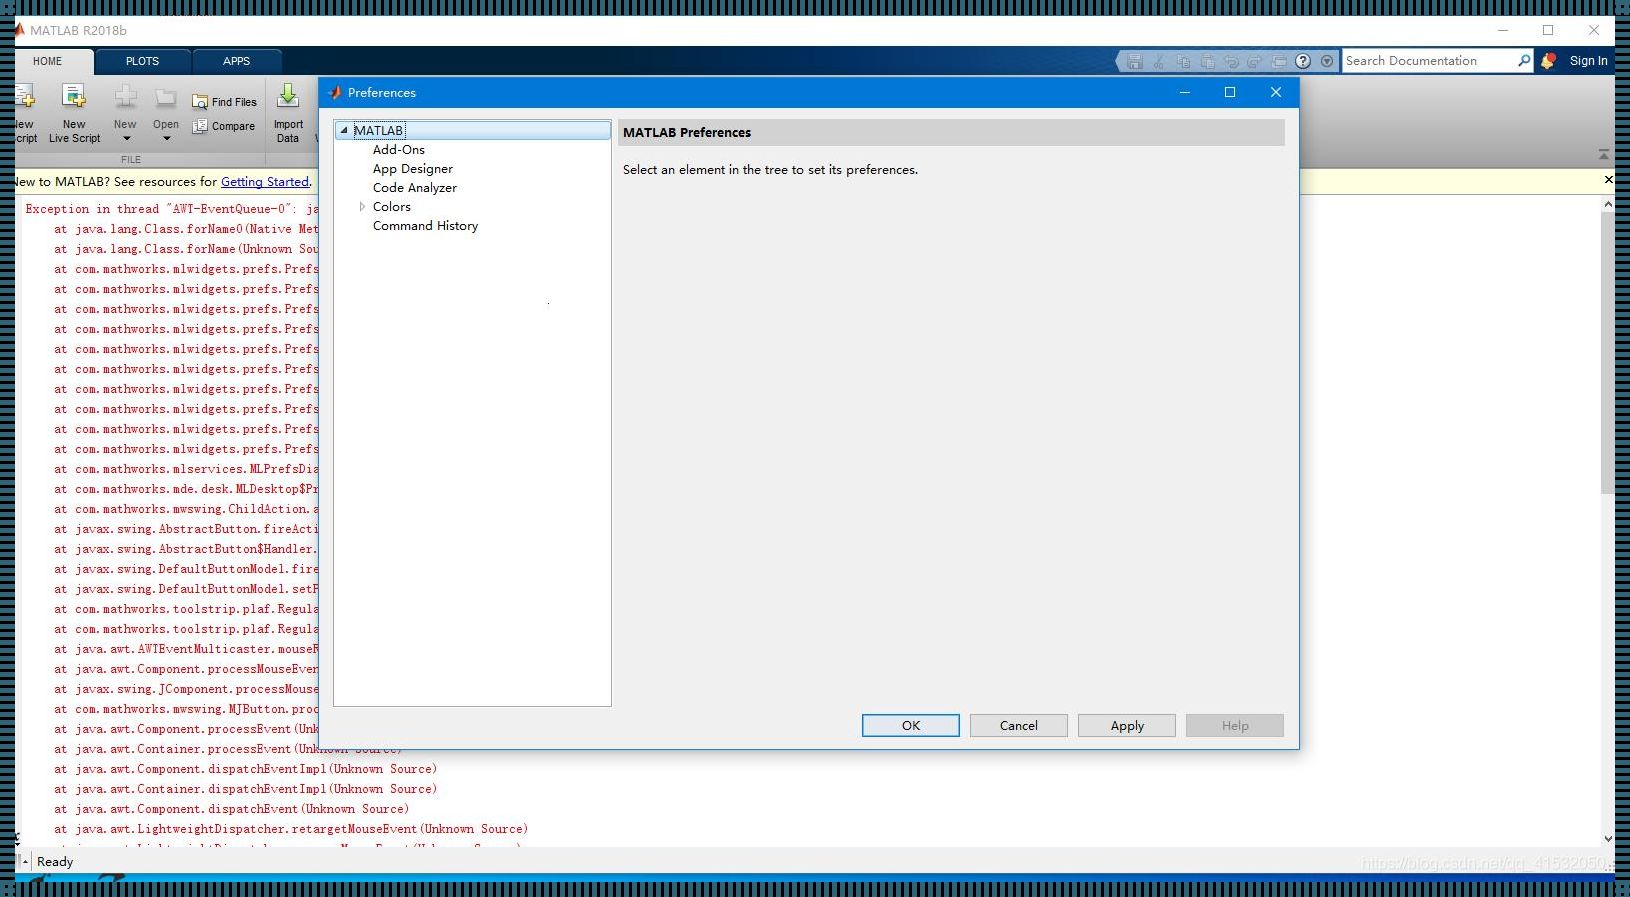
Task: Collapse the MATLAB tree node
Action: click(344, 130)
